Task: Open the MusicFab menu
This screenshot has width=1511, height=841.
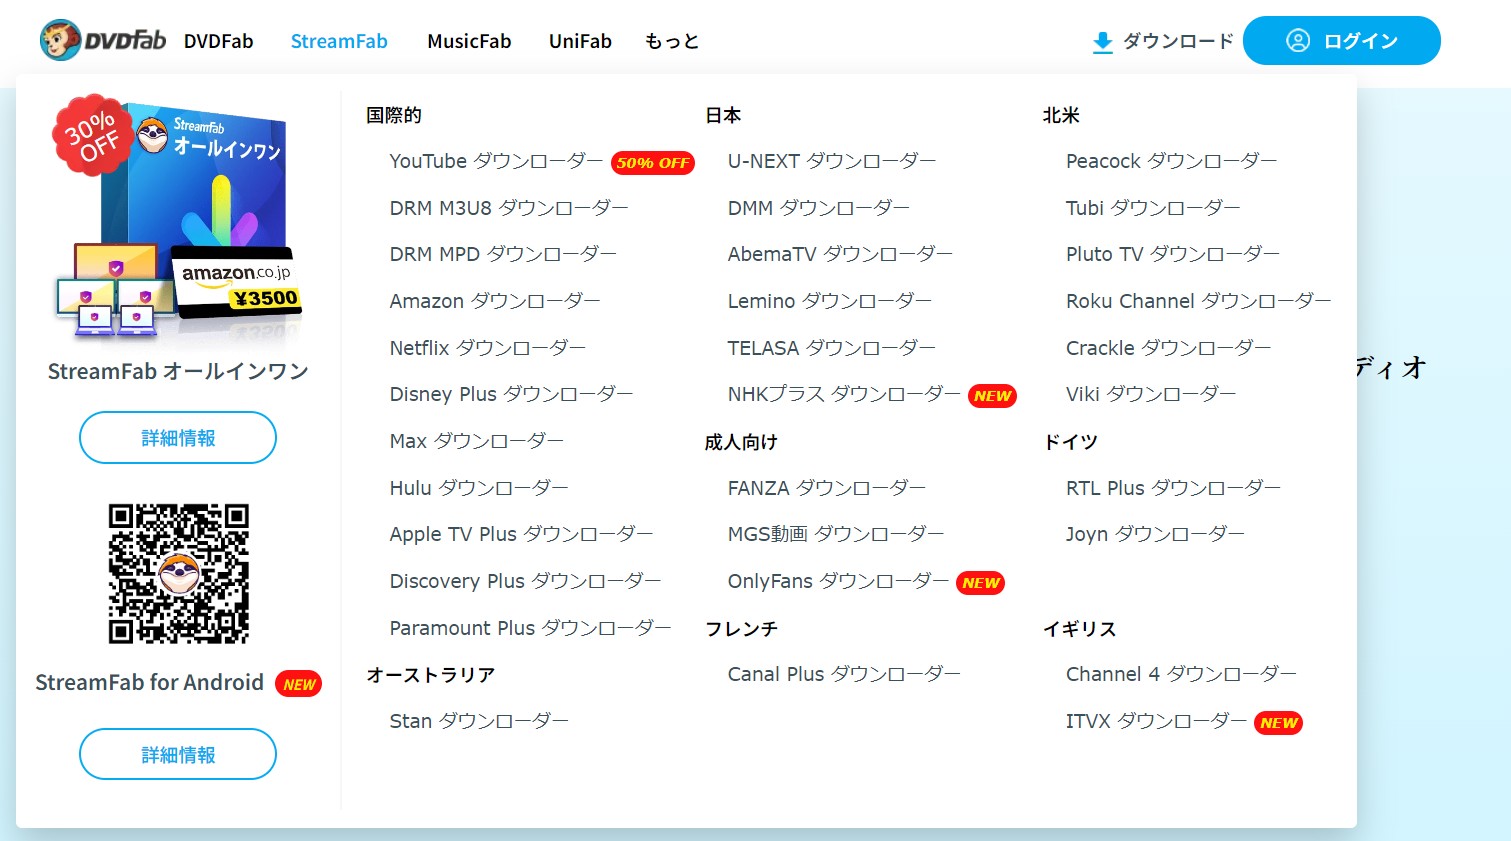Action: [x=469, y=41]
